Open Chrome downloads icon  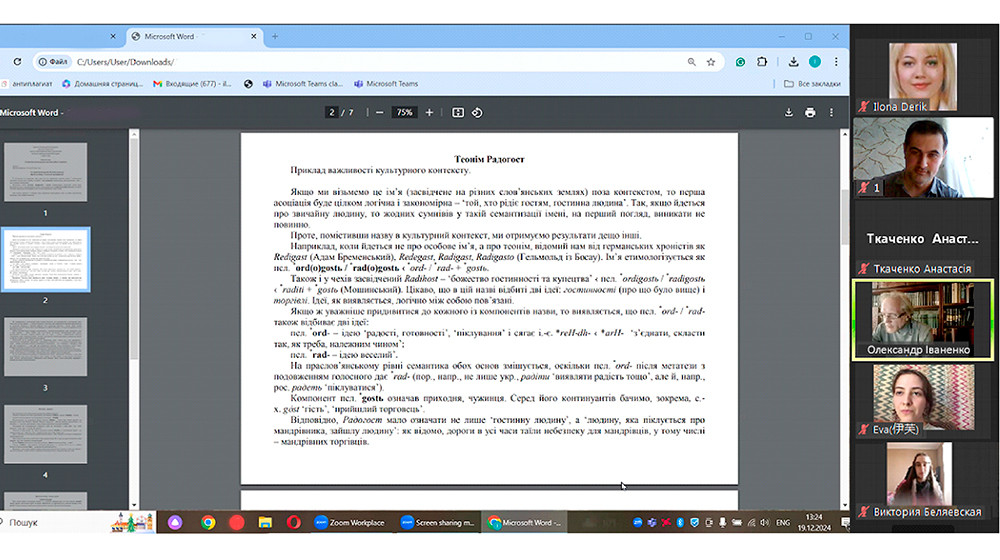(x=793, y=62)
